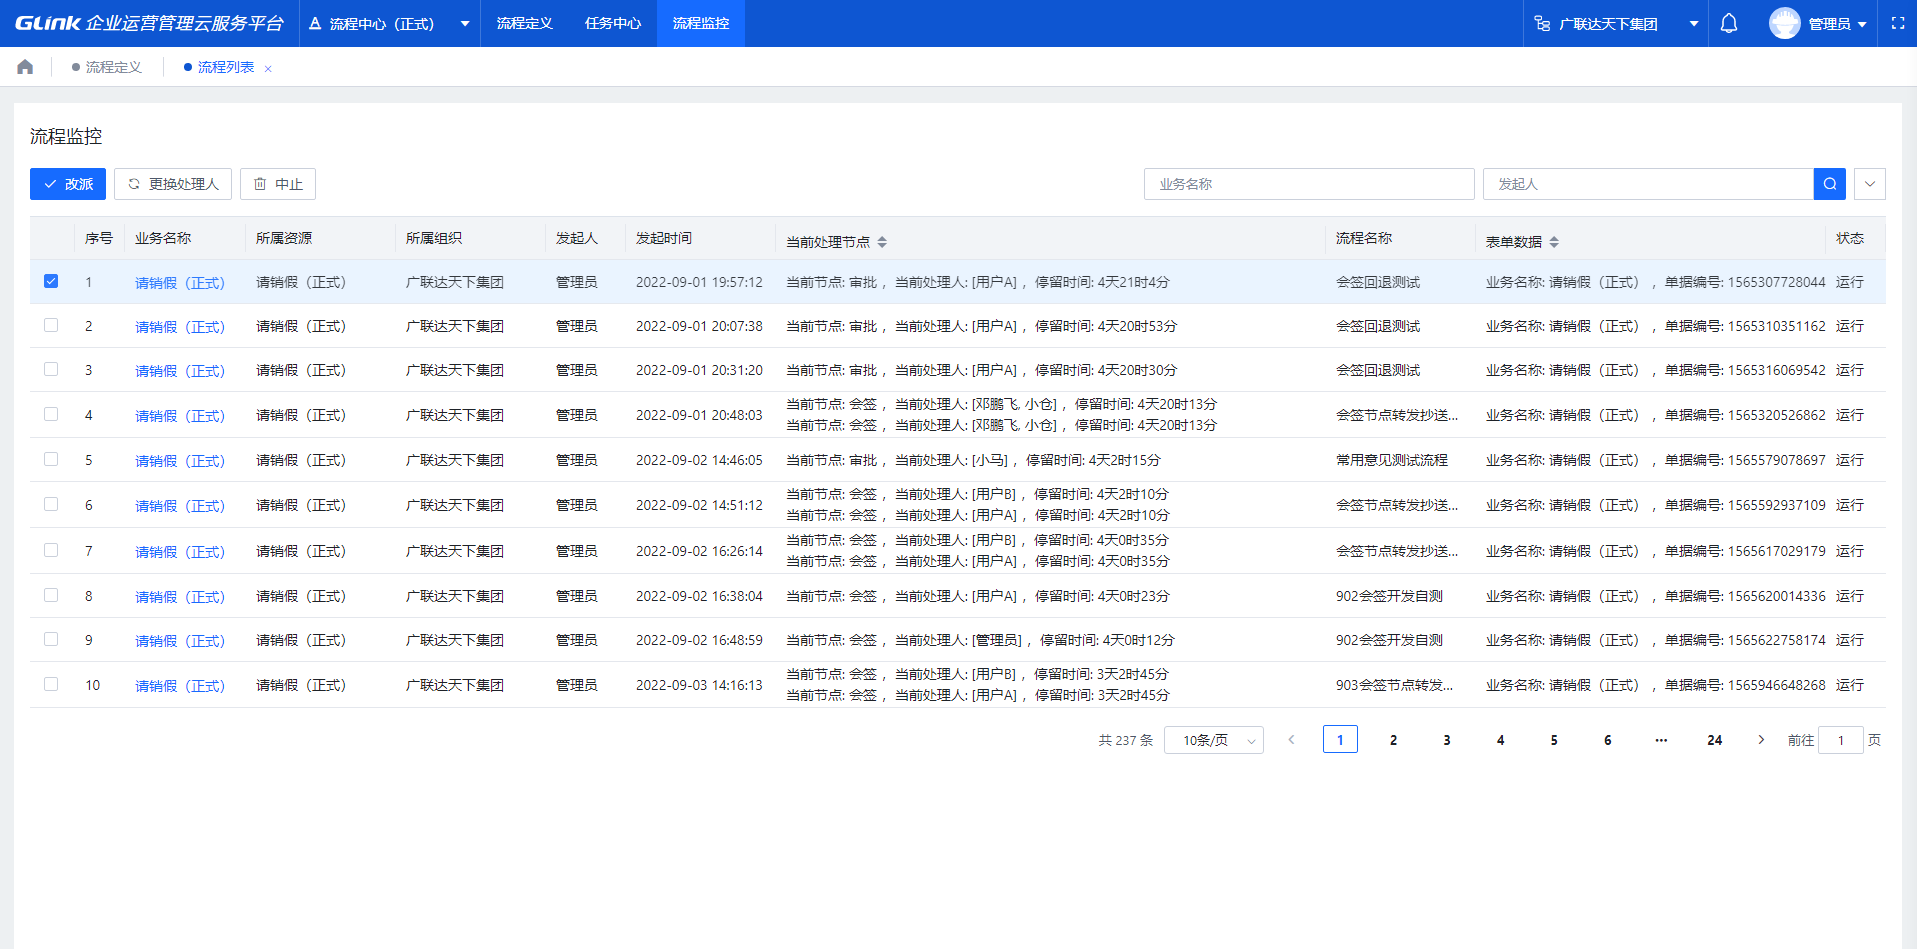Open 请销假 (正式) link in row 5
This screenshot has width=1917, height=949.
[x=180, y=461]
